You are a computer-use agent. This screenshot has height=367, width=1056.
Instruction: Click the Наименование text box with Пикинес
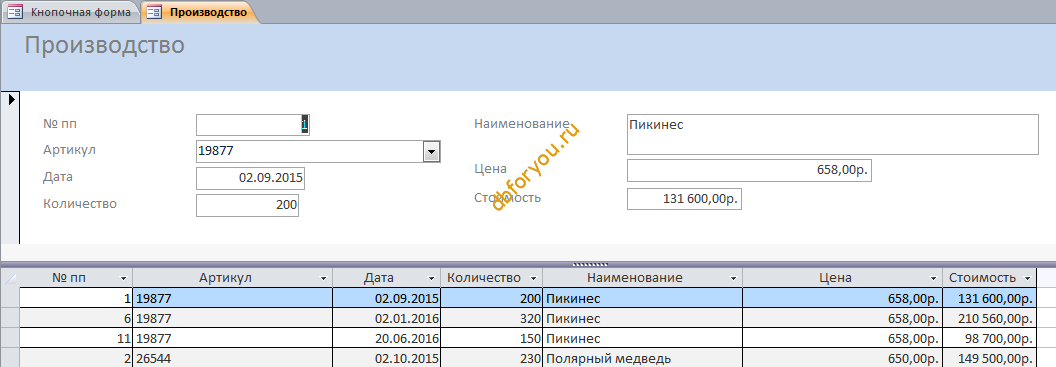tap(832, 135)
